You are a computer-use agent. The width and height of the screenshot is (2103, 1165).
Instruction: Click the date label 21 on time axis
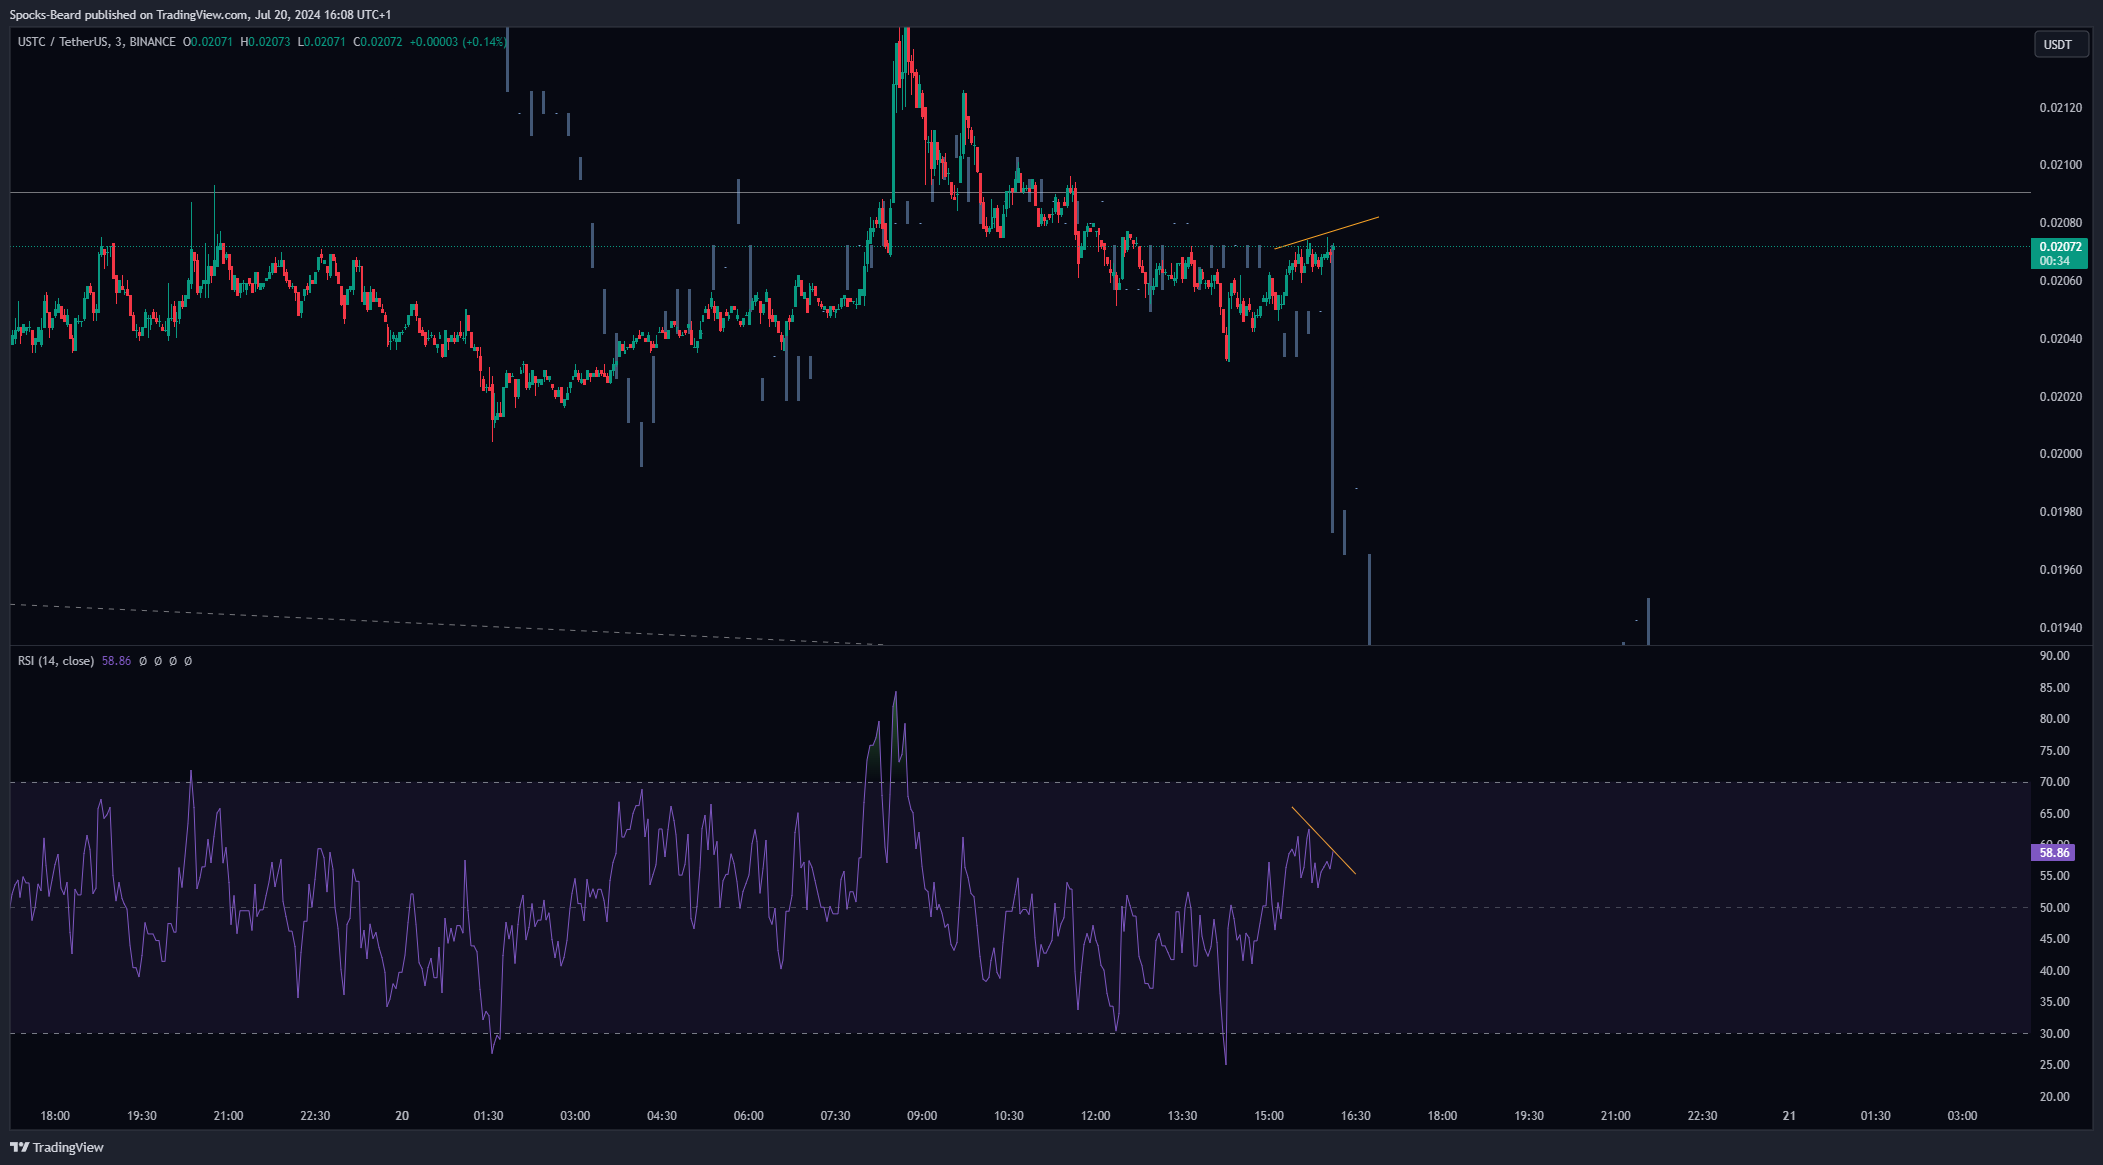tap(1789, 1116)
